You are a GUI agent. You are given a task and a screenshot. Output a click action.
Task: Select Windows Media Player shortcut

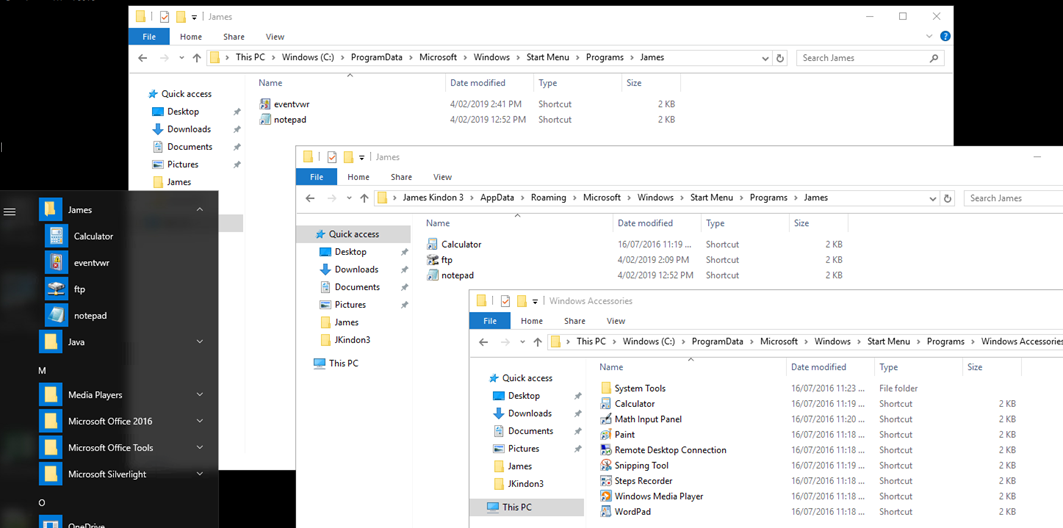pyautogui.click(x=658, y=496)
